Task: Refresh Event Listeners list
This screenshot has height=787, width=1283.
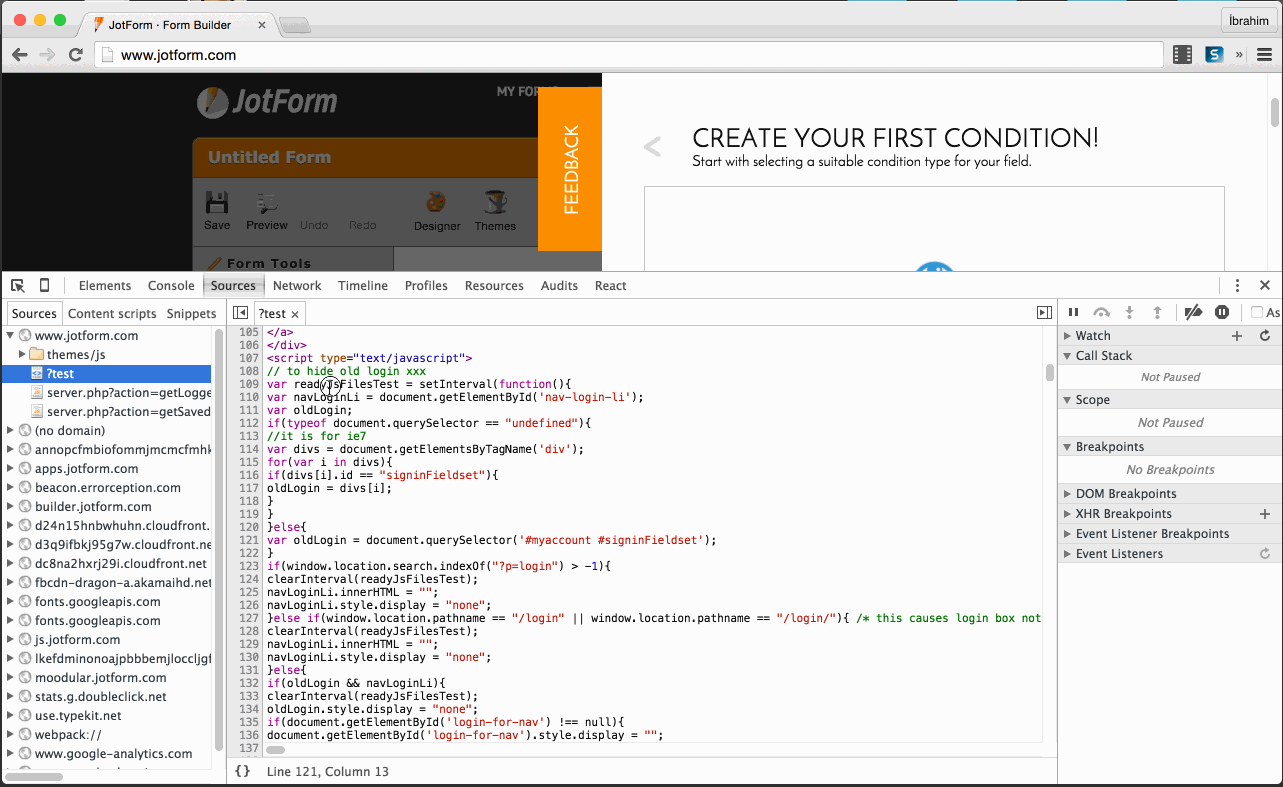Action: pyautogui.click(x=1265, y=554)
